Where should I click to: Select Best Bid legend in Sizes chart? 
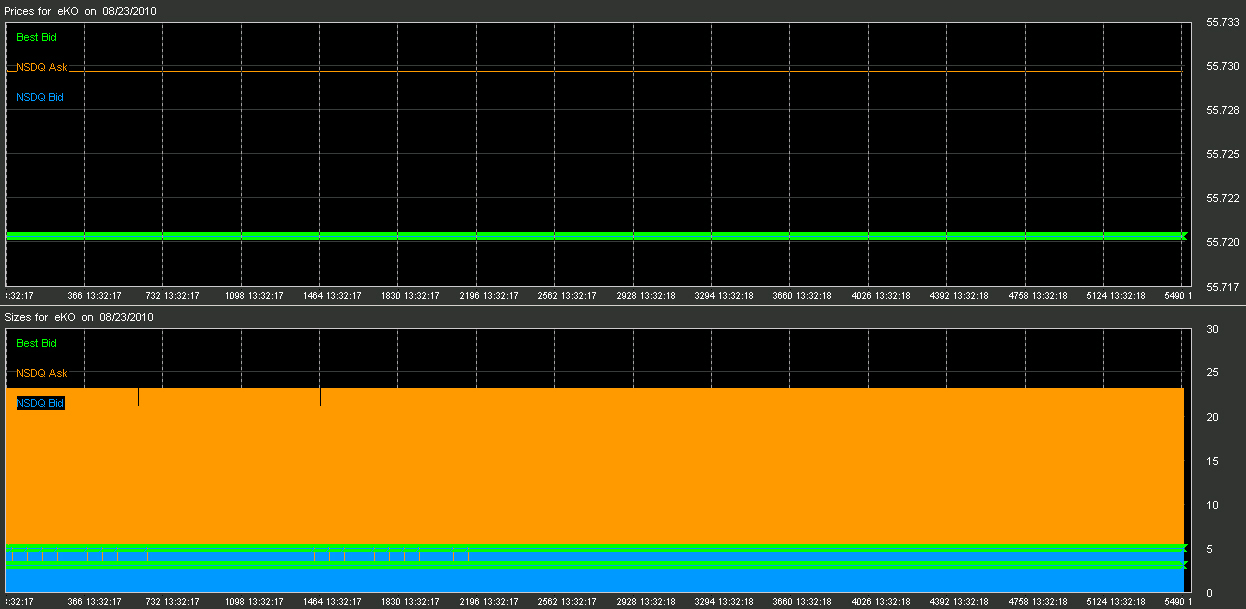click(x=35, y=343)
